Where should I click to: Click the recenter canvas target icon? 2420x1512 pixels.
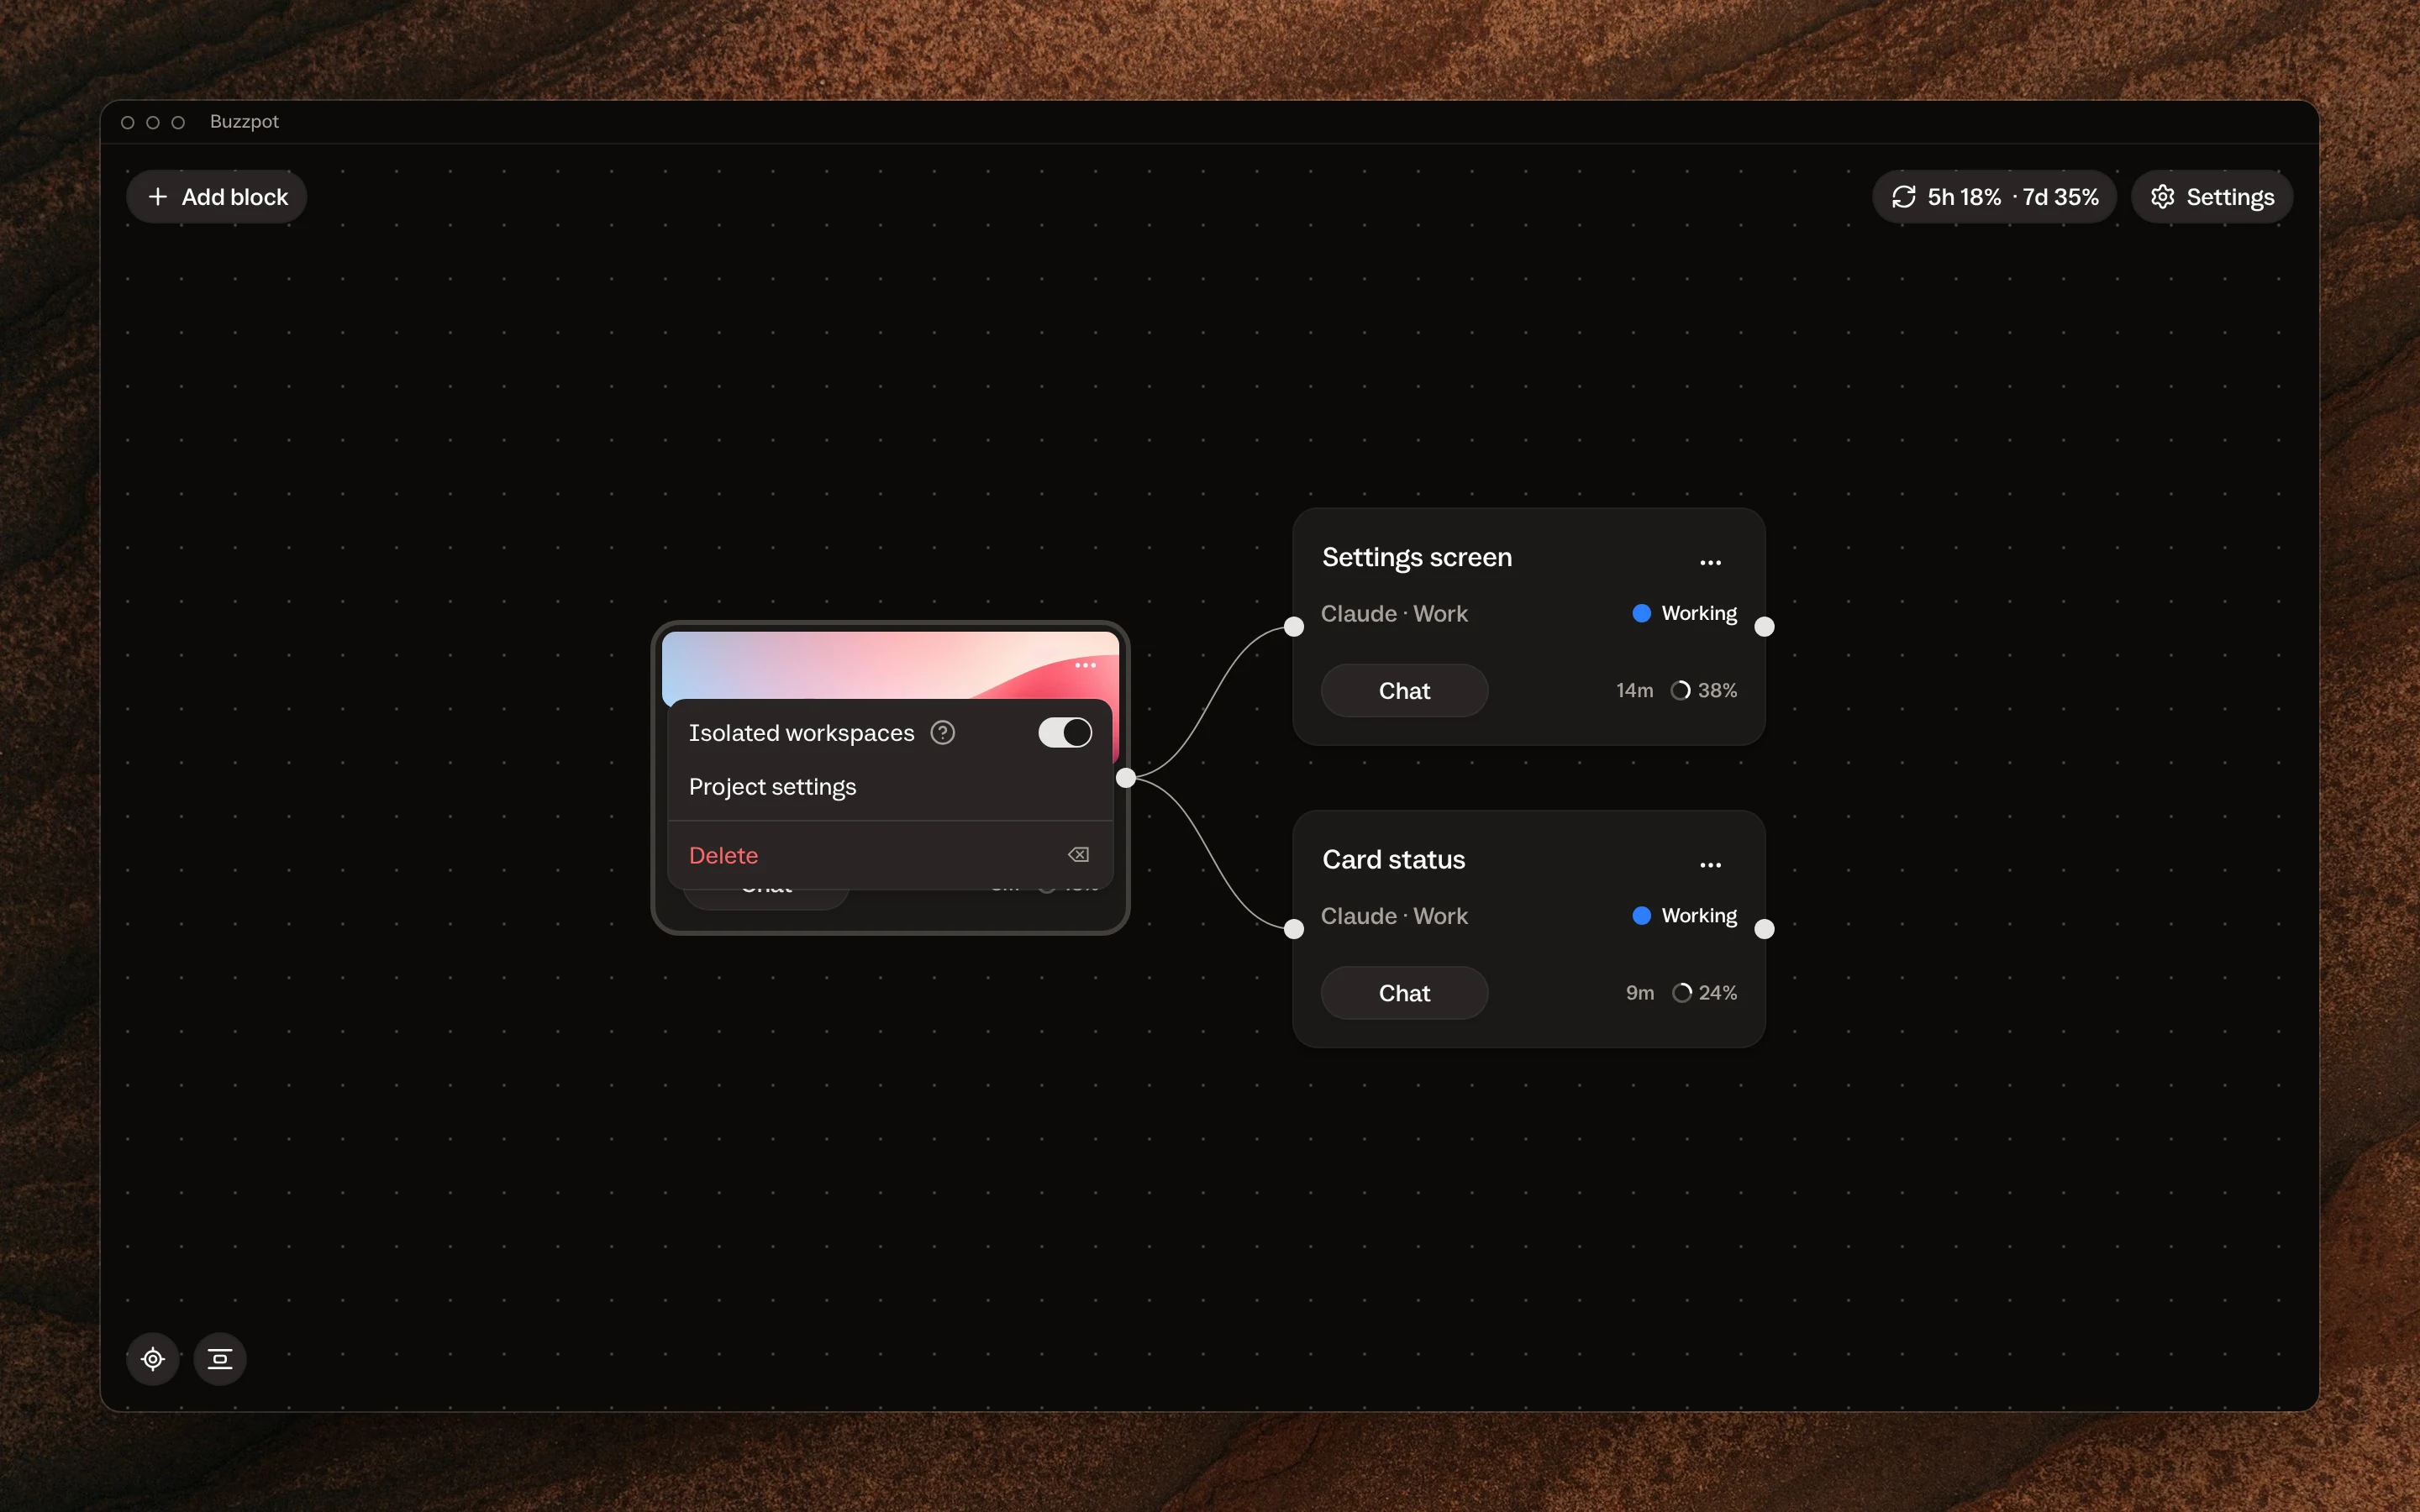[x=153, y=1359]
